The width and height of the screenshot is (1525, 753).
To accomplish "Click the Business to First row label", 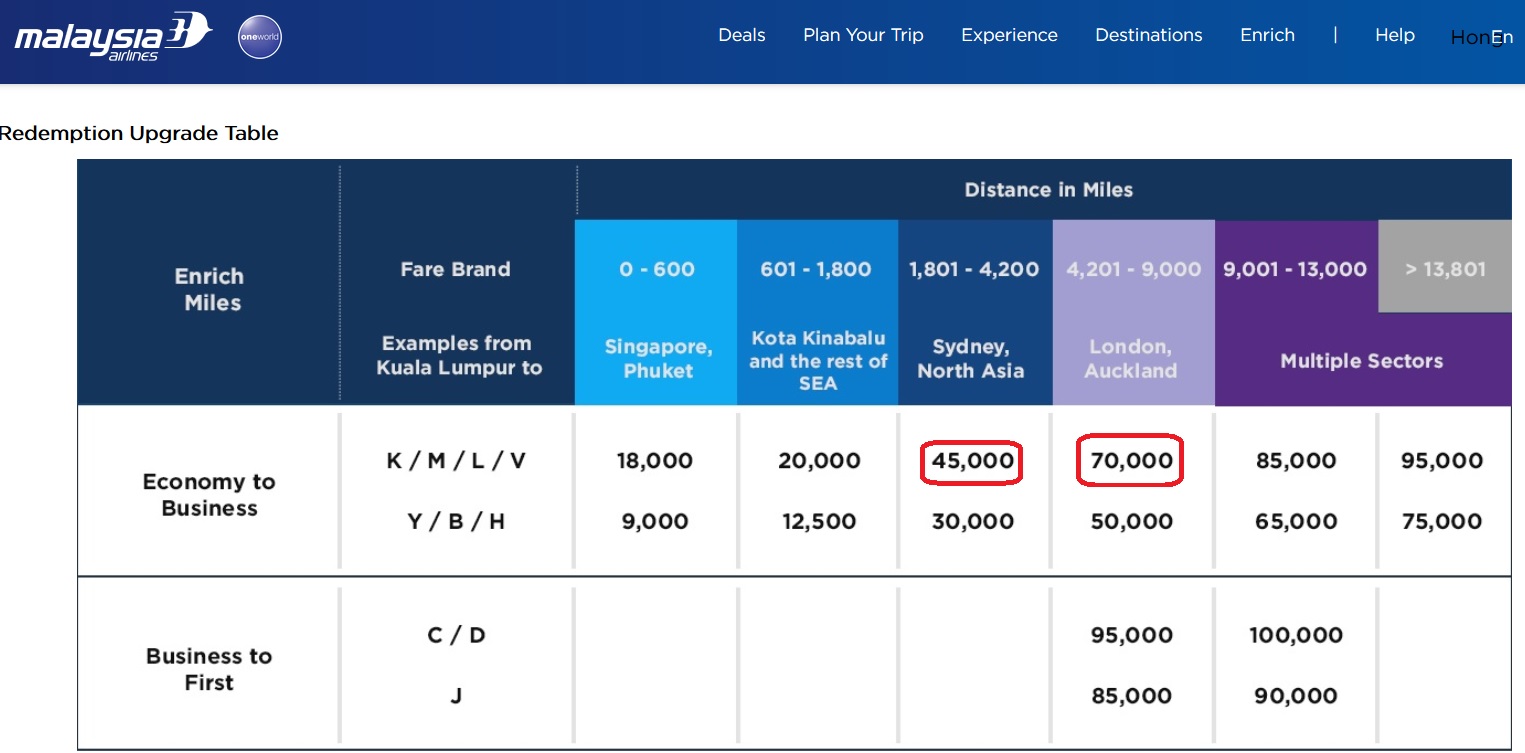I will click(x=209, y=669).
